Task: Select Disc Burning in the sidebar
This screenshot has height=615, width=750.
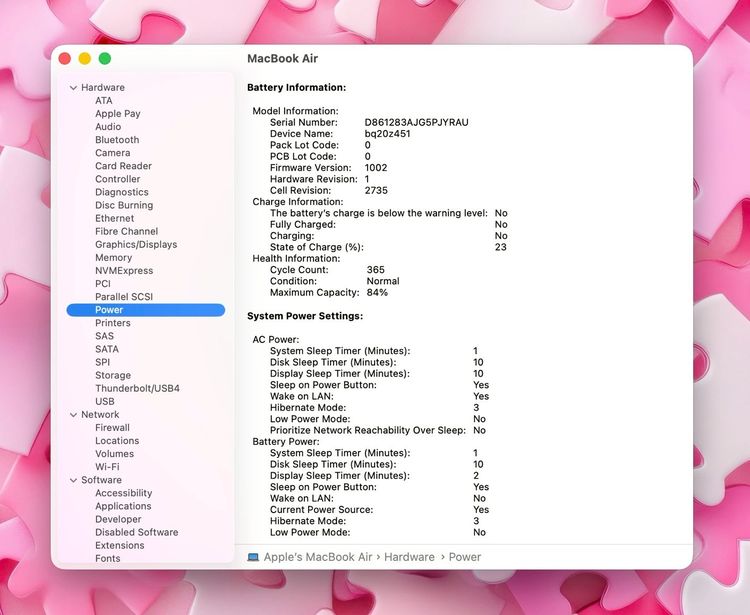Action: [x=124, y=205]
